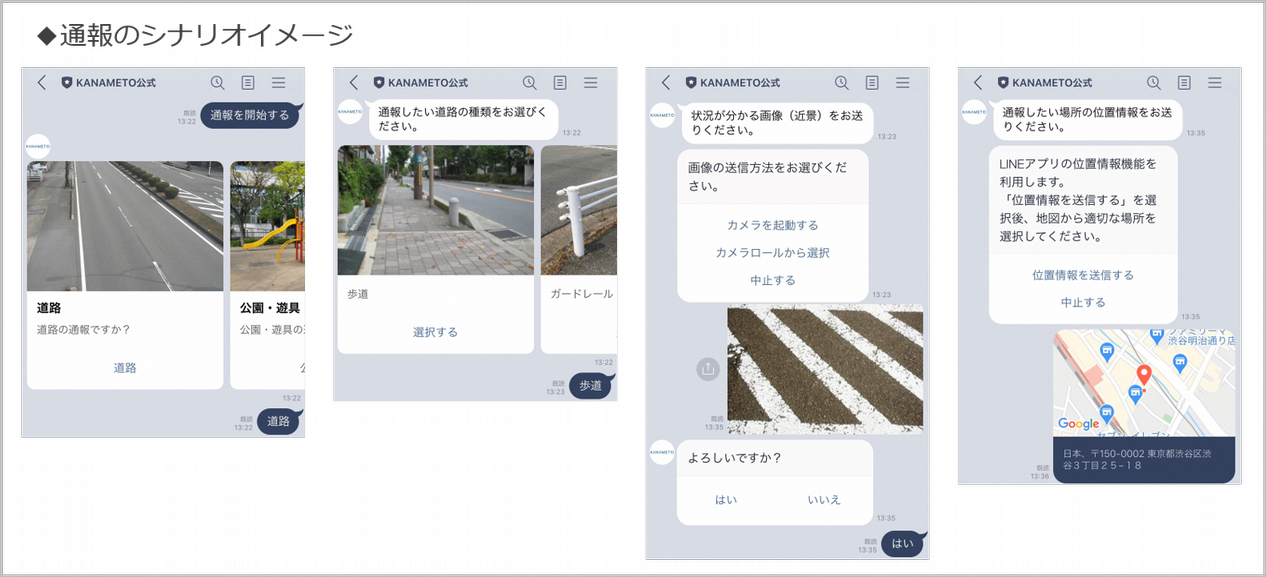The width and height of the screenshot is (1266, 577).
Task: Open the hamburger menu on the third screen
Action: [902, 83]
